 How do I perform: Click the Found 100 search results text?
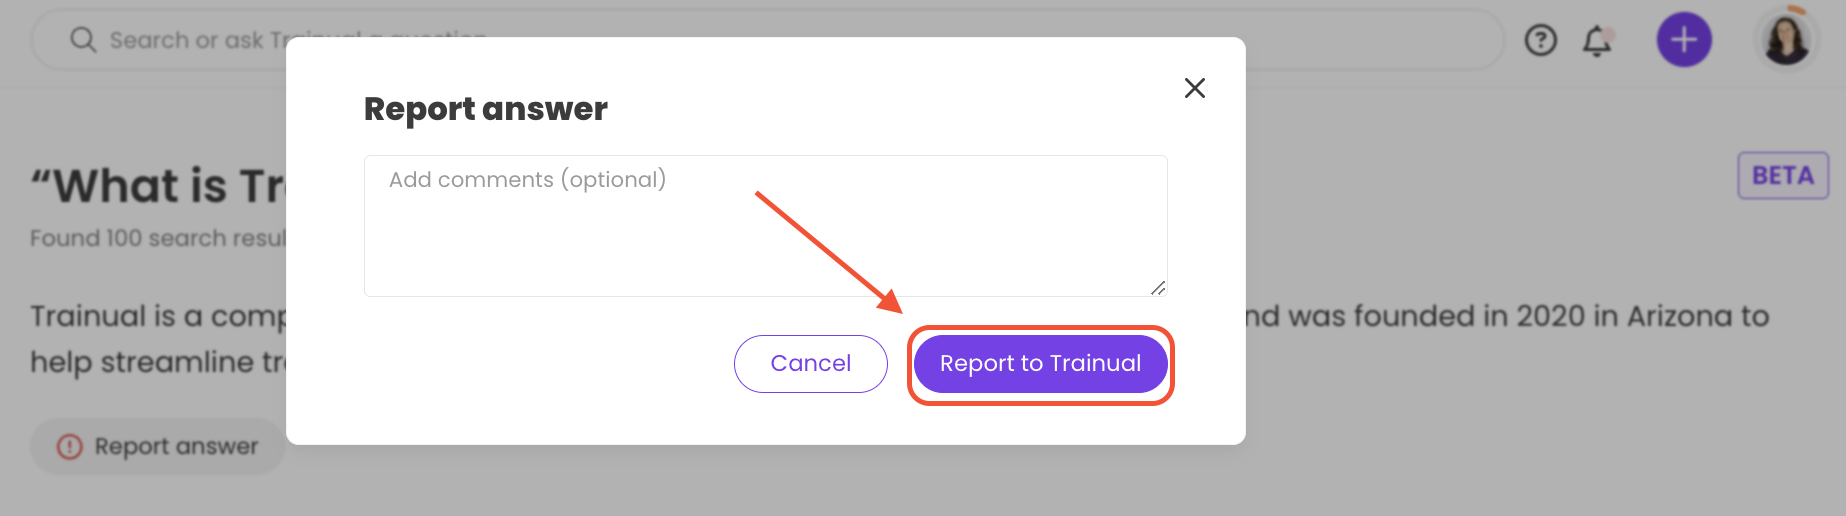click(158, 238)
